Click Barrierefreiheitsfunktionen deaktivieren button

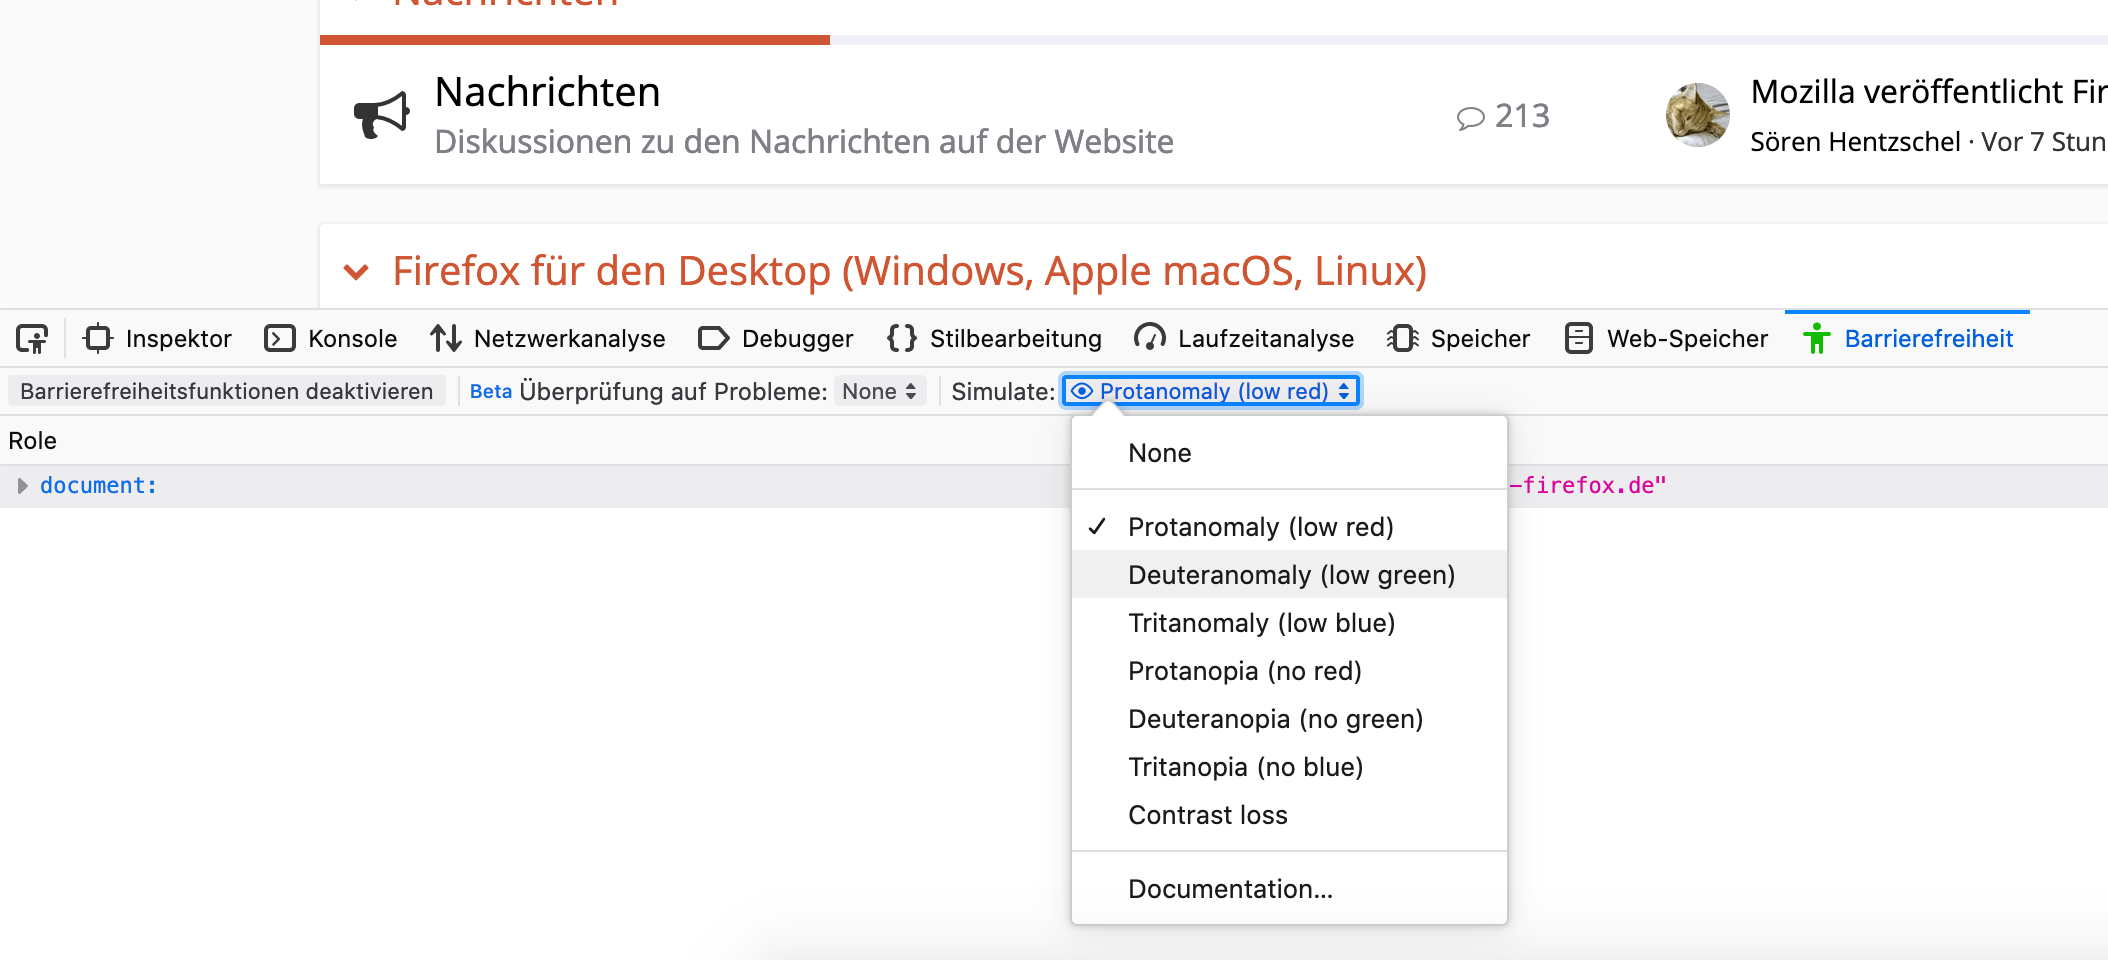pyautogui.click(x=226, y=391)
